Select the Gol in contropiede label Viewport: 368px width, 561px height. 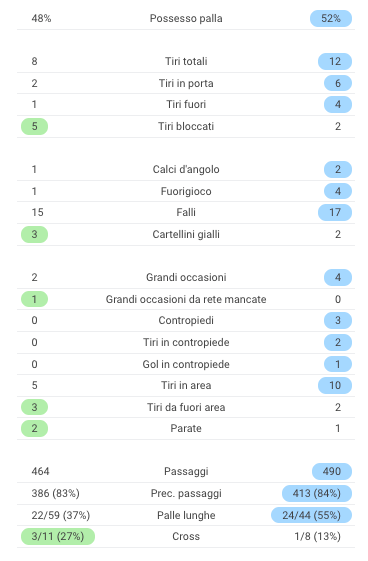pyautogui.click(x=186, y=364)
